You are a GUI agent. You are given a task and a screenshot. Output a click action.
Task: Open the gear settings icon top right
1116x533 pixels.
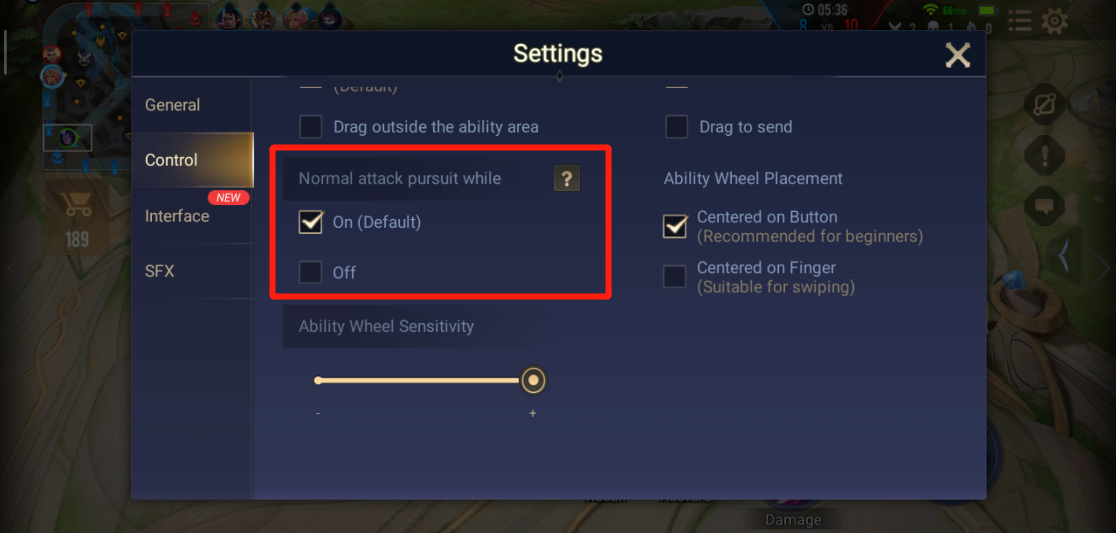pos(1054,21)
